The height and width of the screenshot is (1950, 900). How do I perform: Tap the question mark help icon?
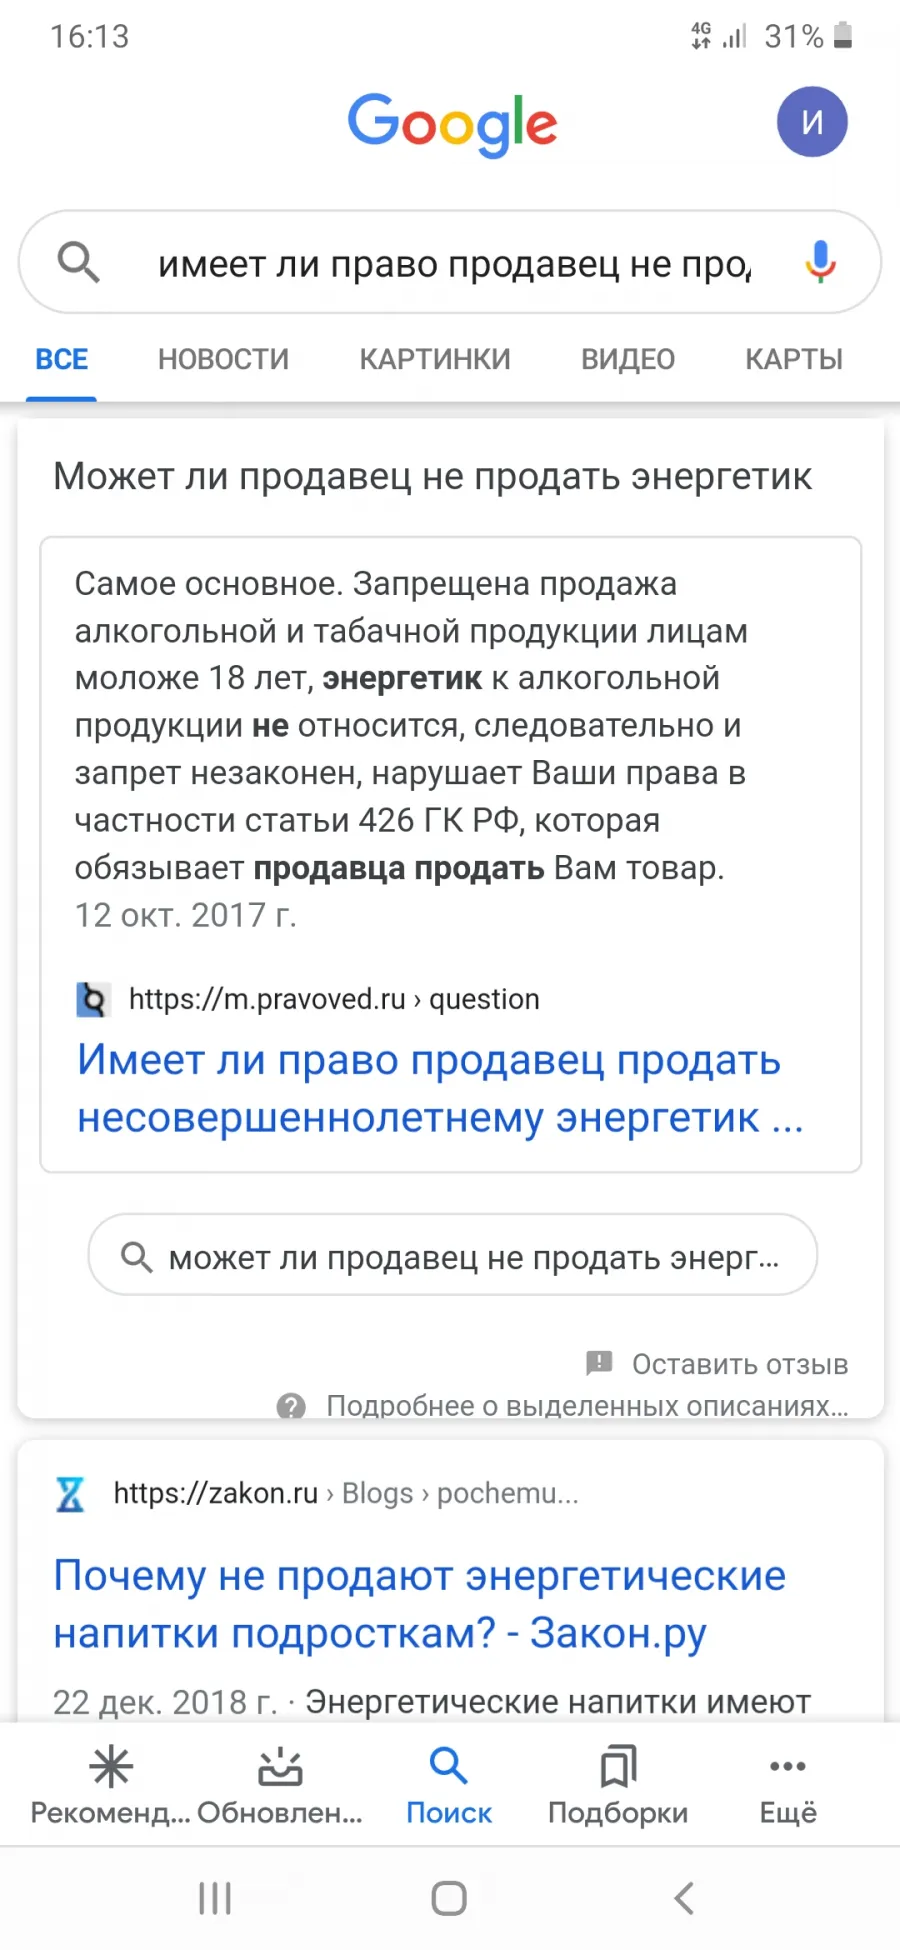[x=291, y=1406]
